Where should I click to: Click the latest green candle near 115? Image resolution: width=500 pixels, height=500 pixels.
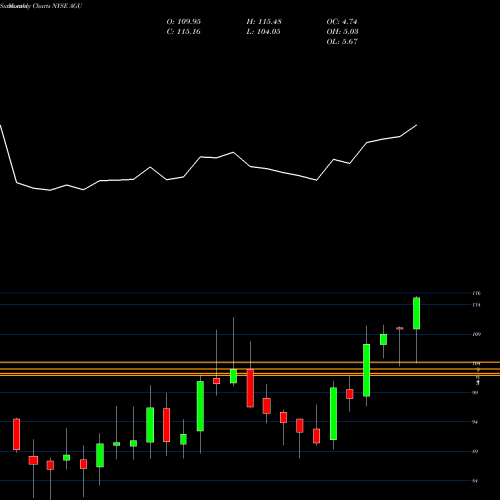417,313
